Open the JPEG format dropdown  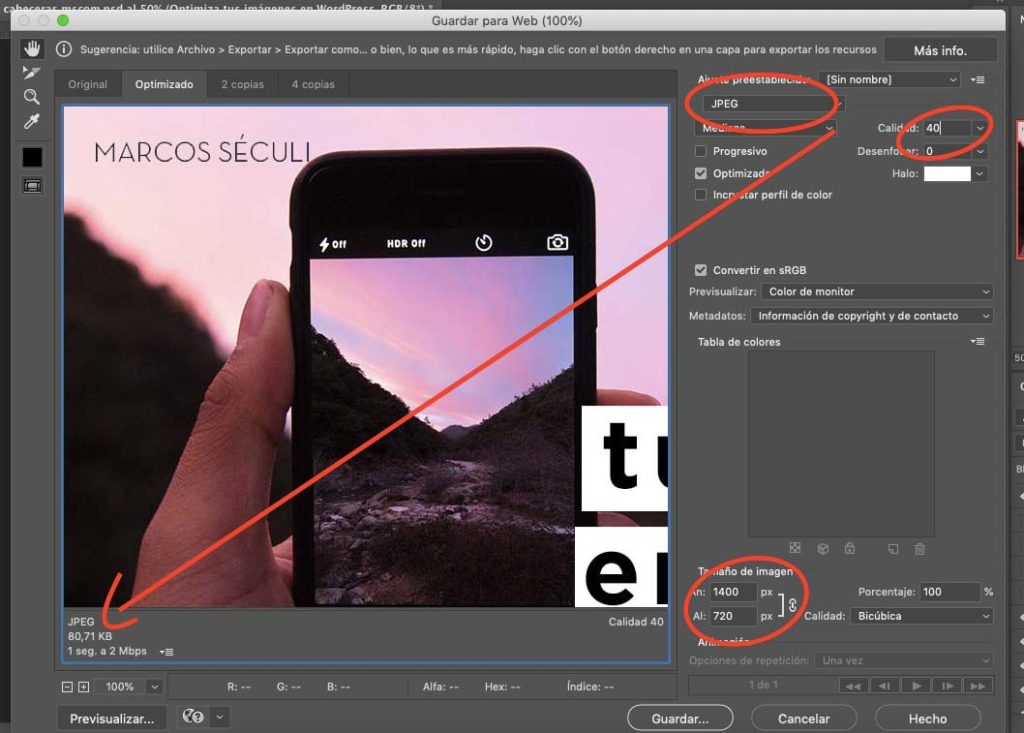click(774, 104)
